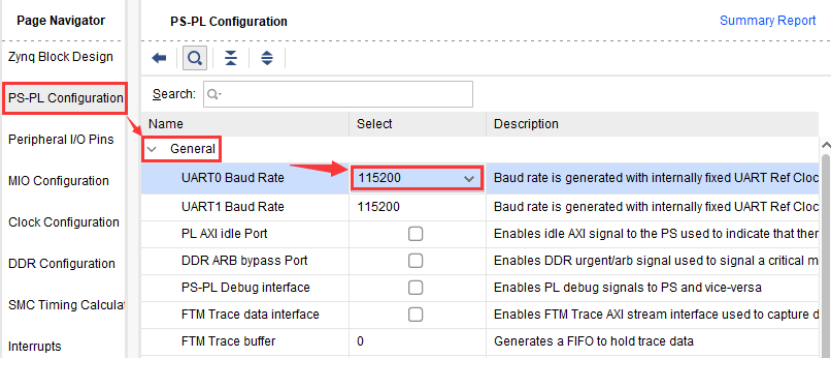Check FTM Trace data interface checkbox
Viewport: 839px width, 367px height.
click(415, 315)
